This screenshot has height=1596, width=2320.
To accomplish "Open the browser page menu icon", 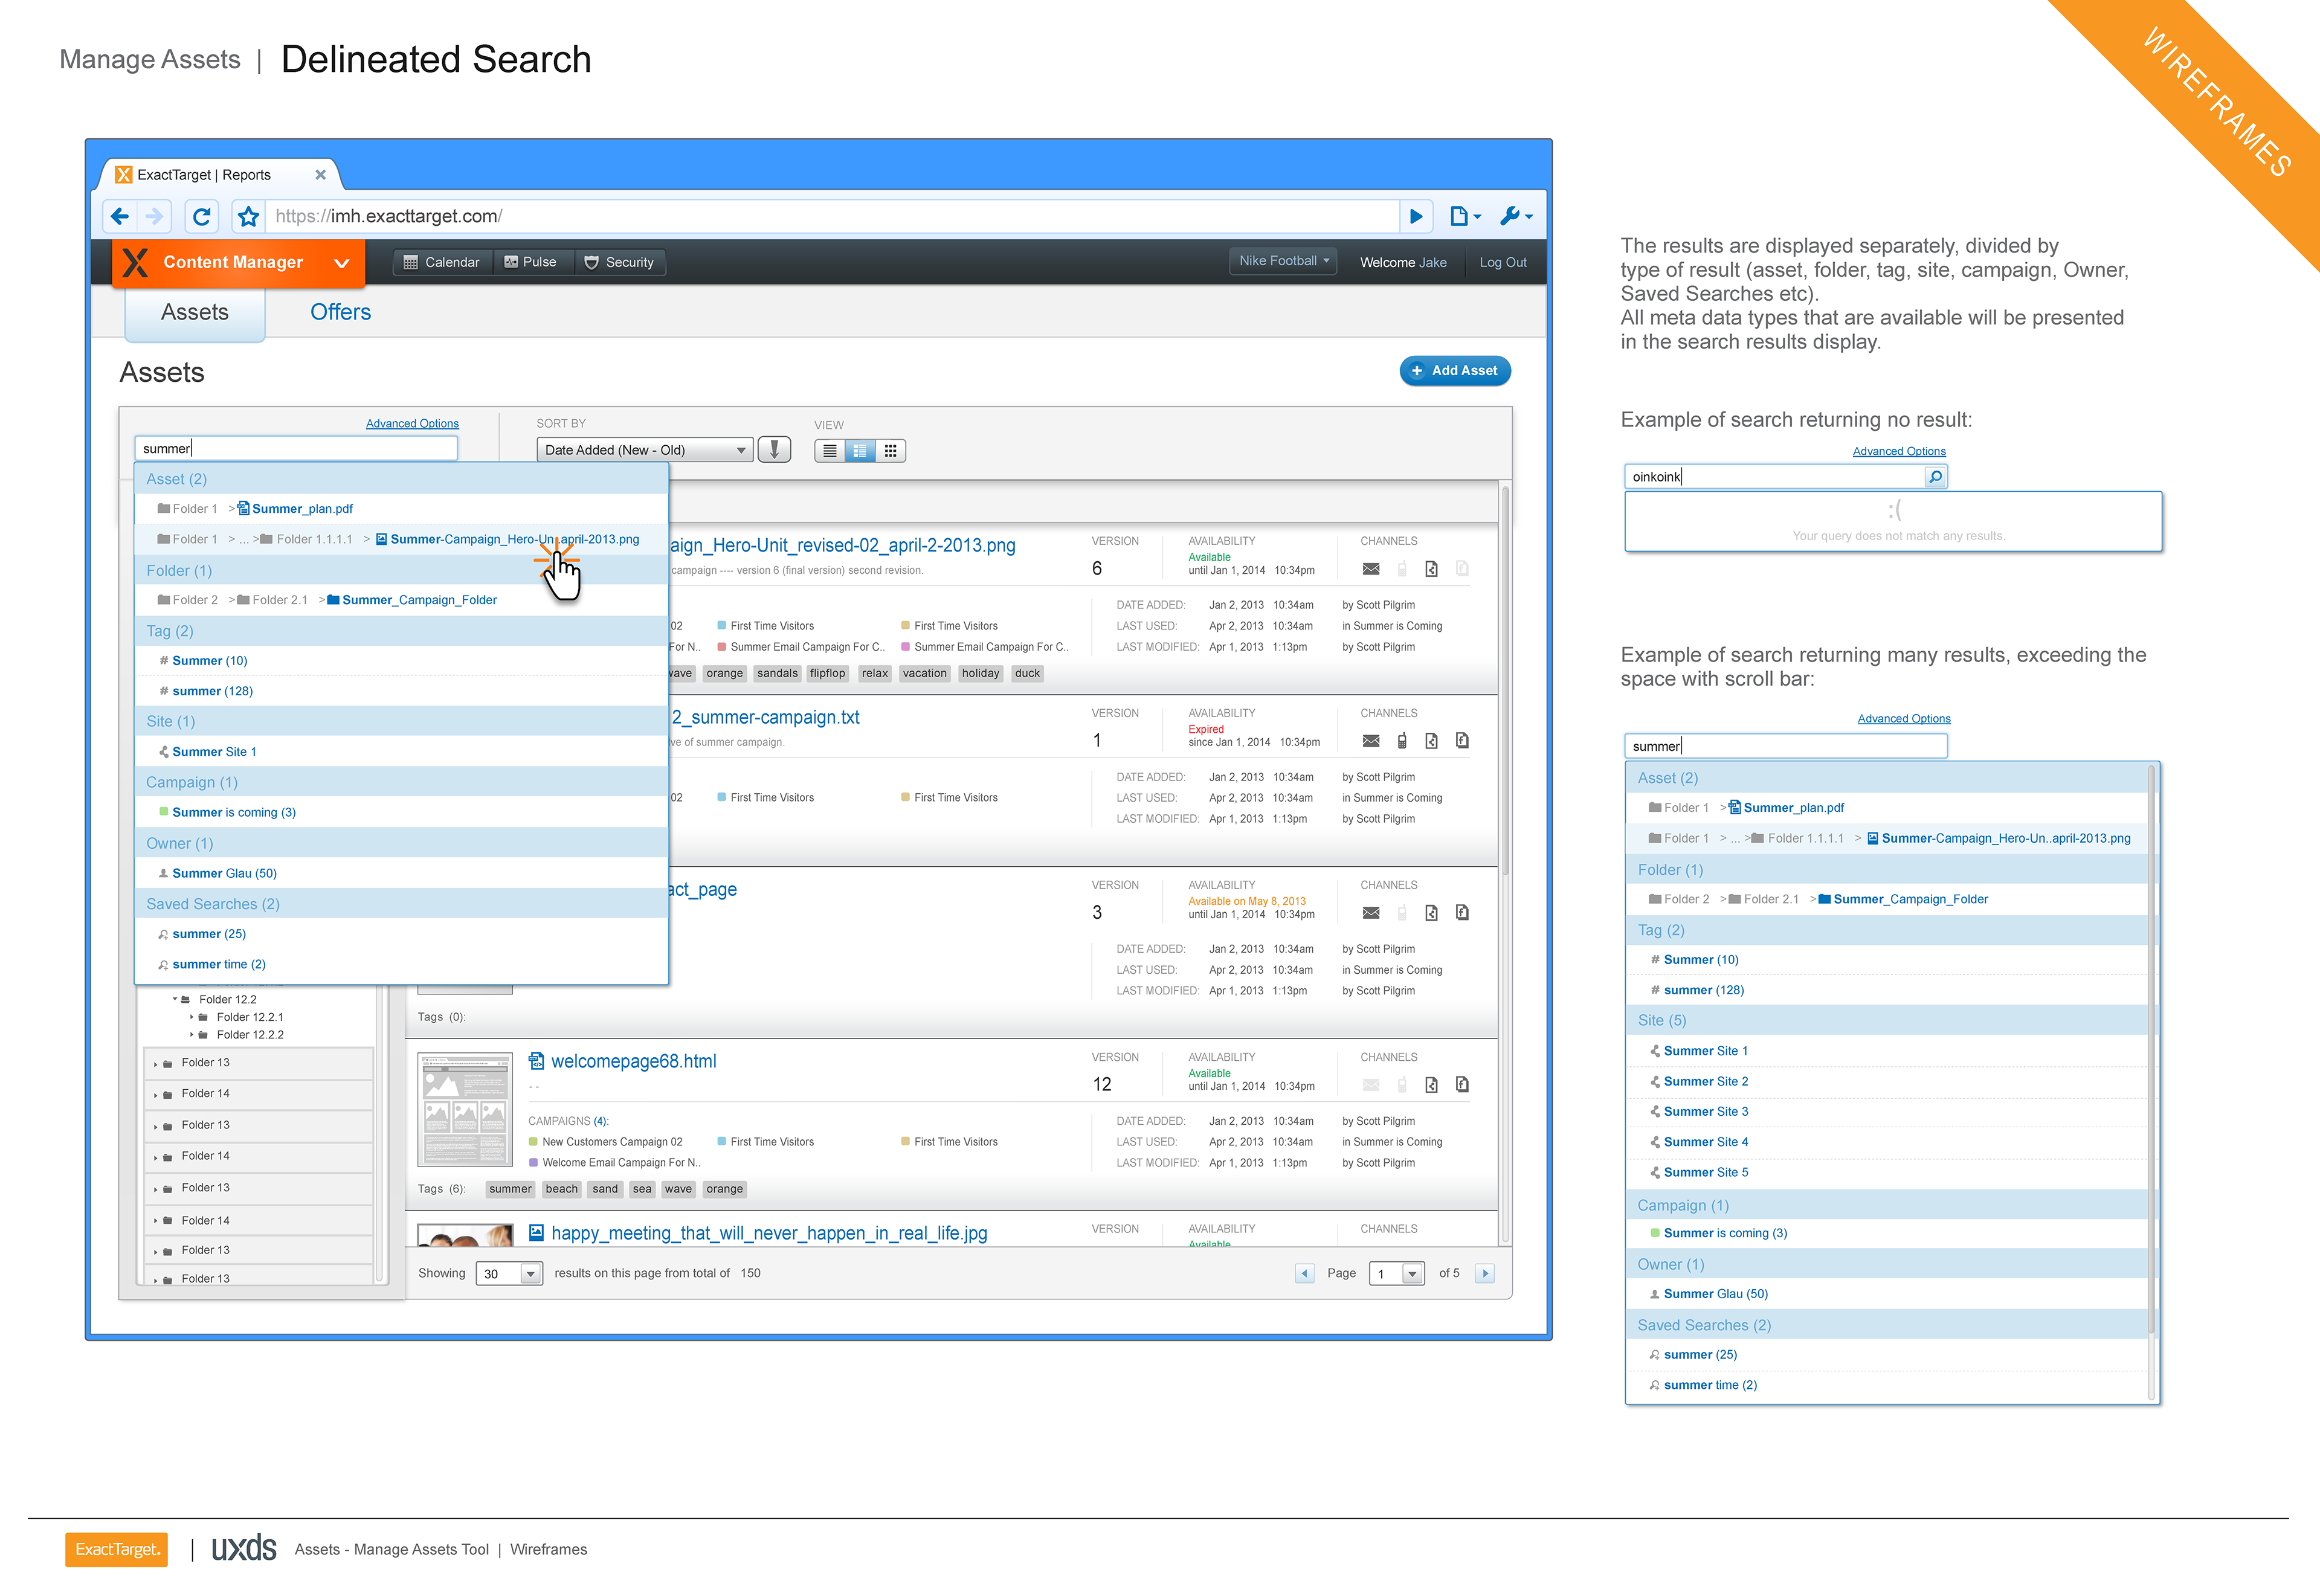I will [1464, 216].
